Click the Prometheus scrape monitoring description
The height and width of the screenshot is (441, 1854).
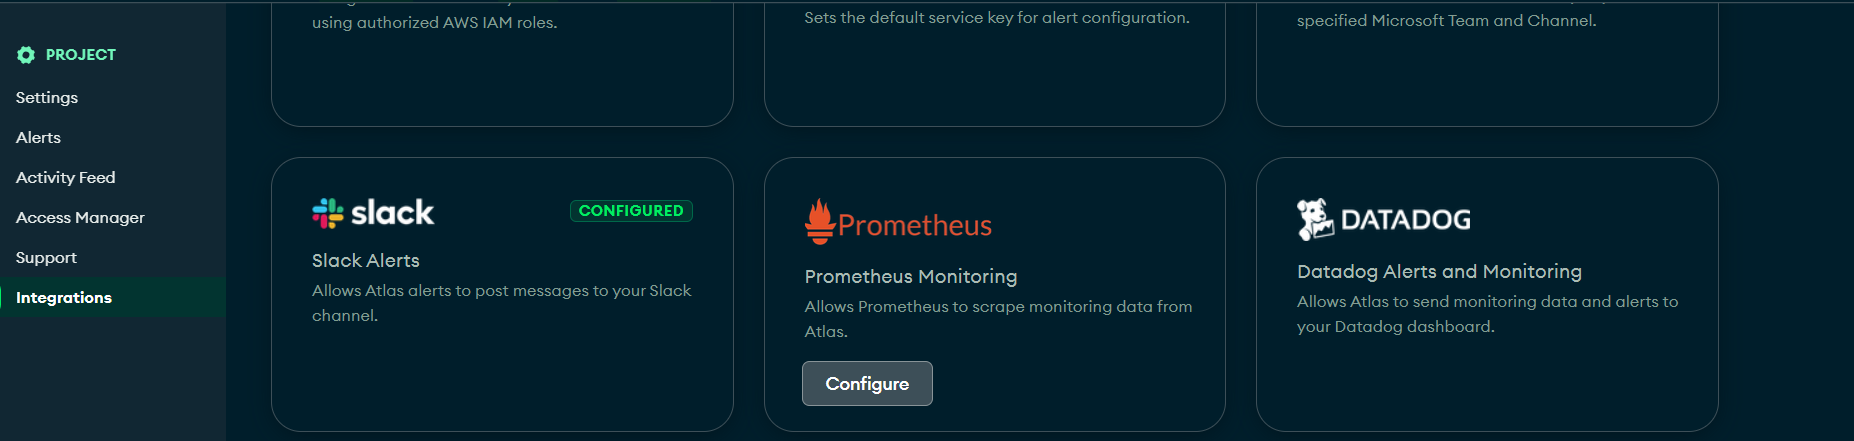[998, 318]
